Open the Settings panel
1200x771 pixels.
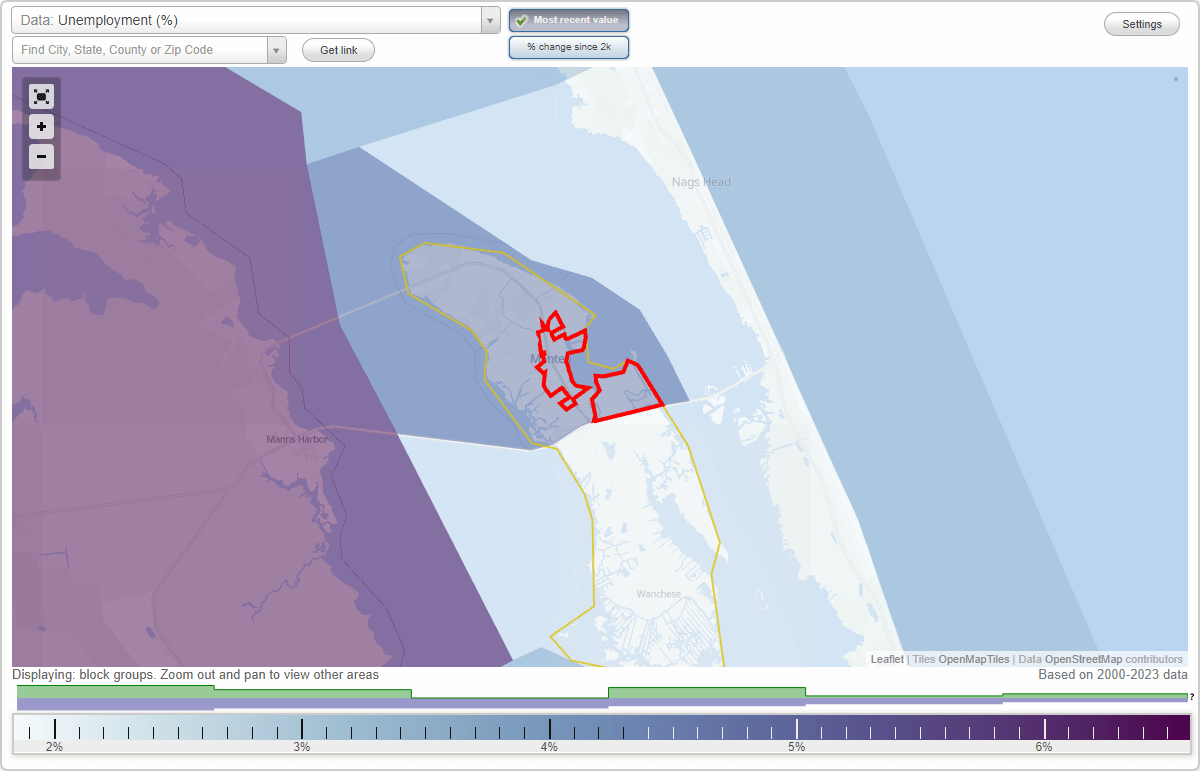[1141, 23]
